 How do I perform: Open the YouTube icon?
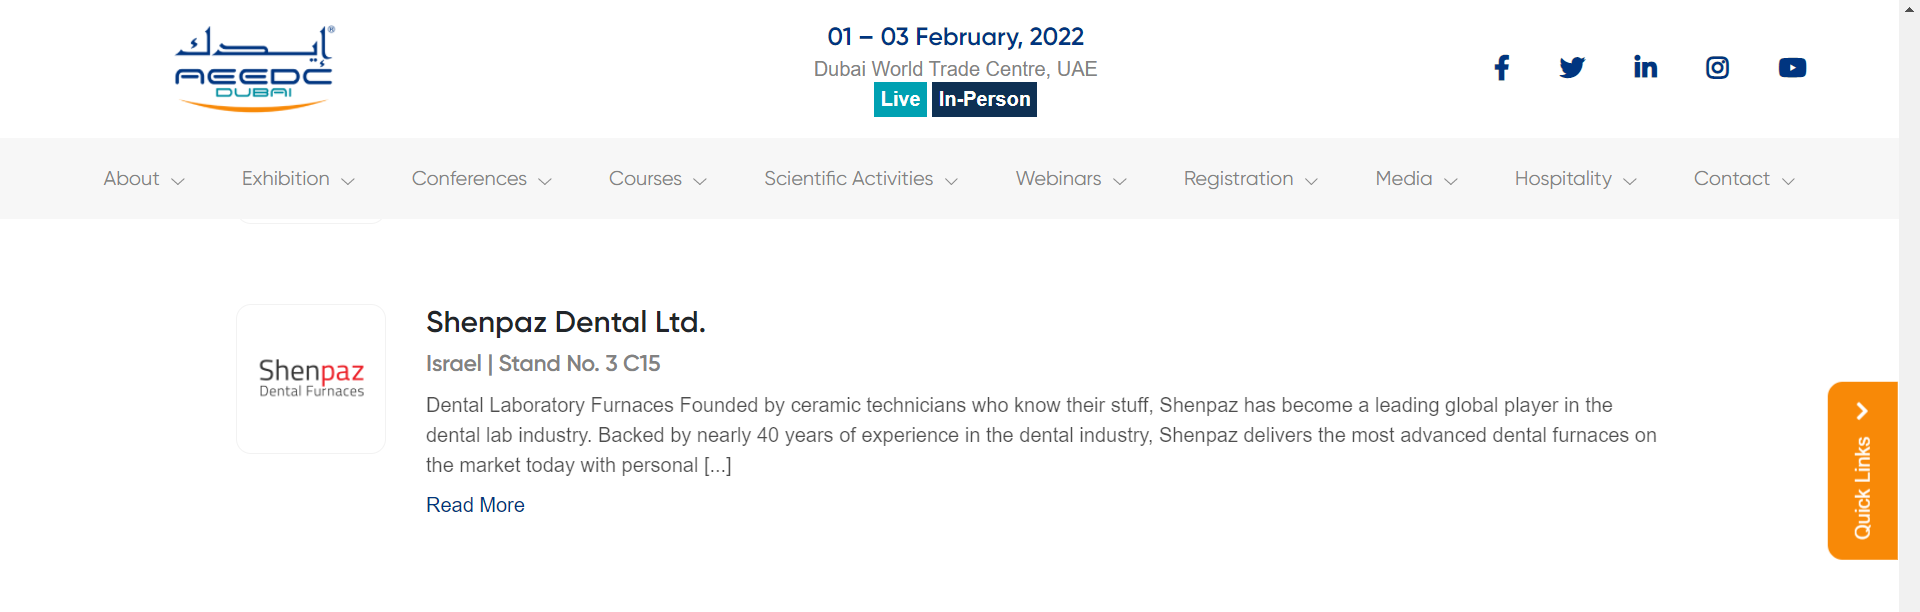coord(1792,68)
